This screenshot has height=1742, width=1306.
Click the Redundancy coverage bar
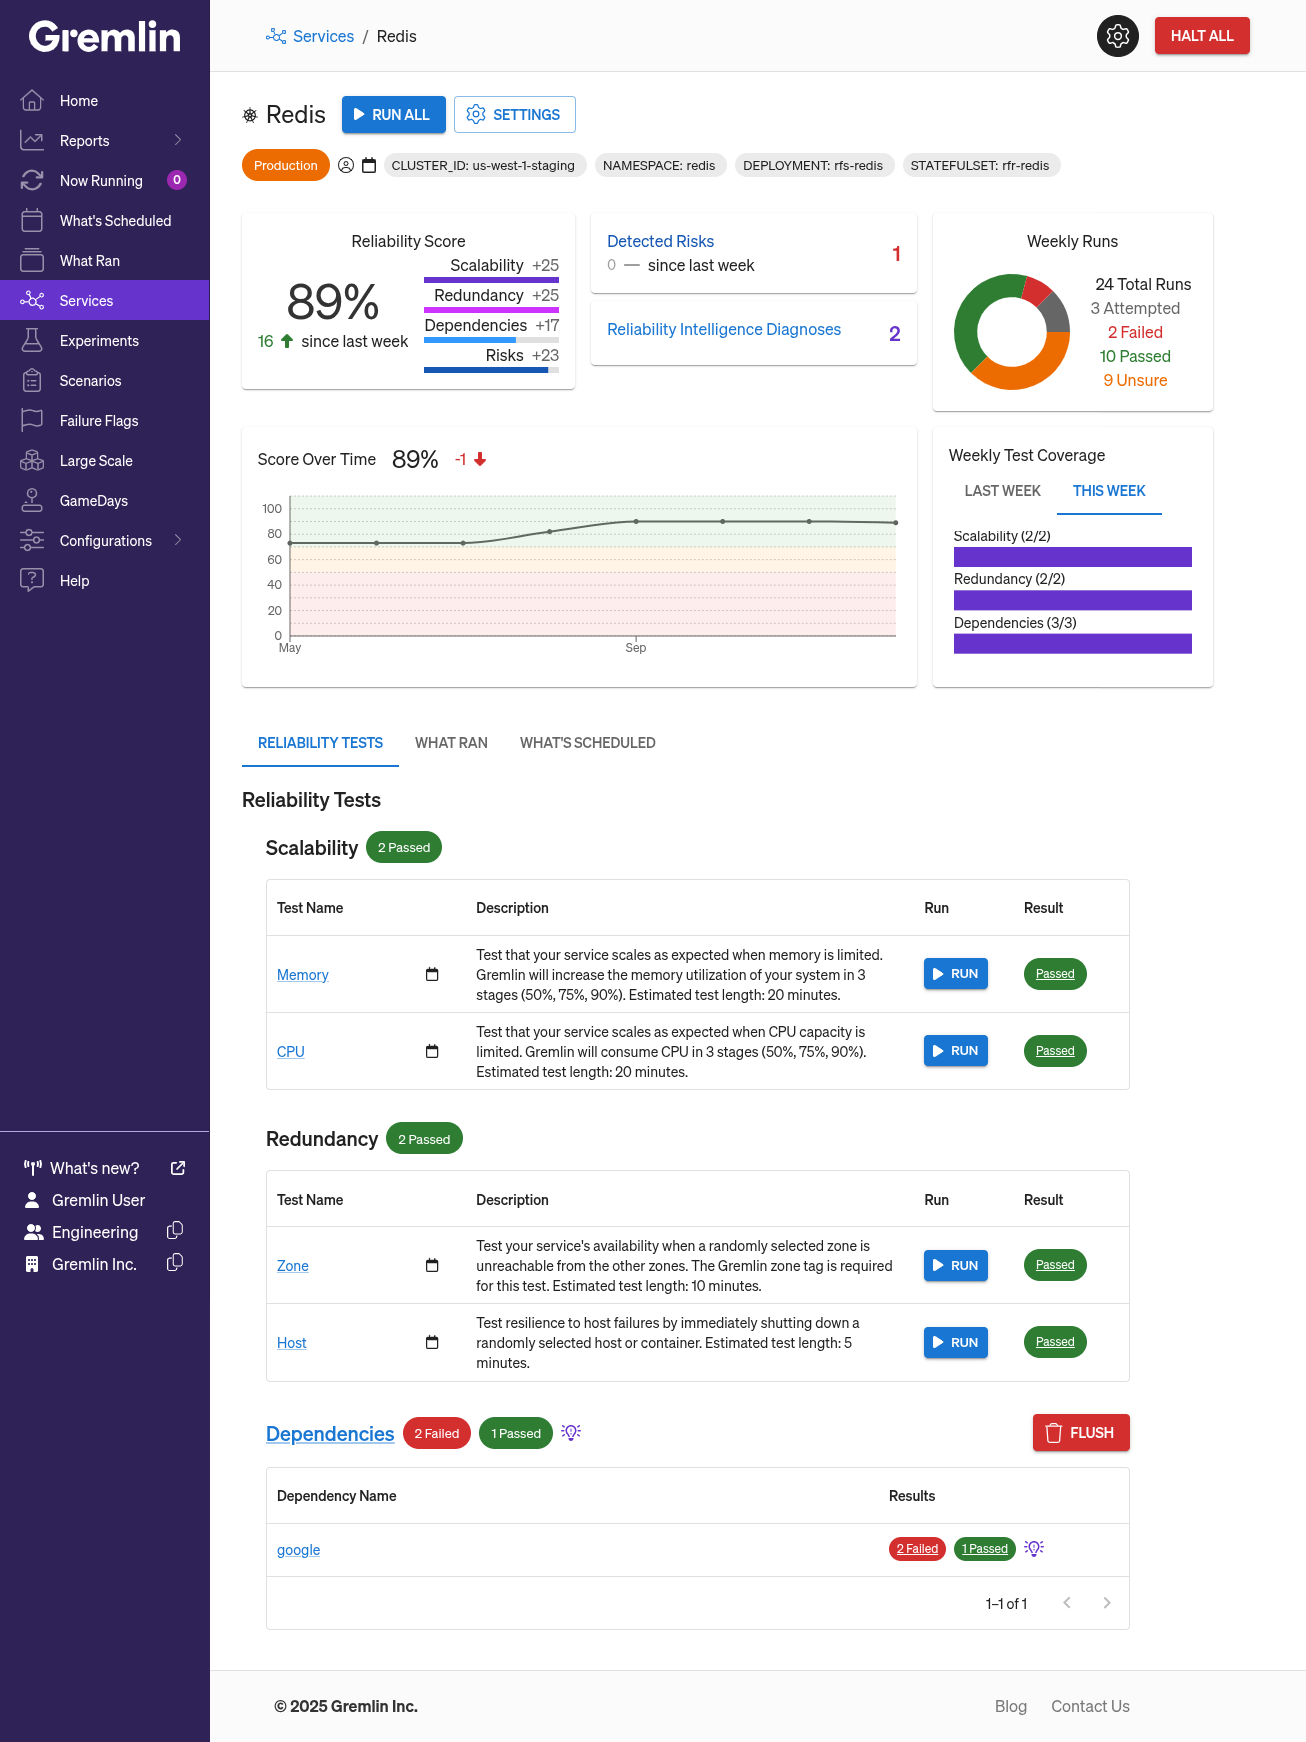coord(1073,600)
